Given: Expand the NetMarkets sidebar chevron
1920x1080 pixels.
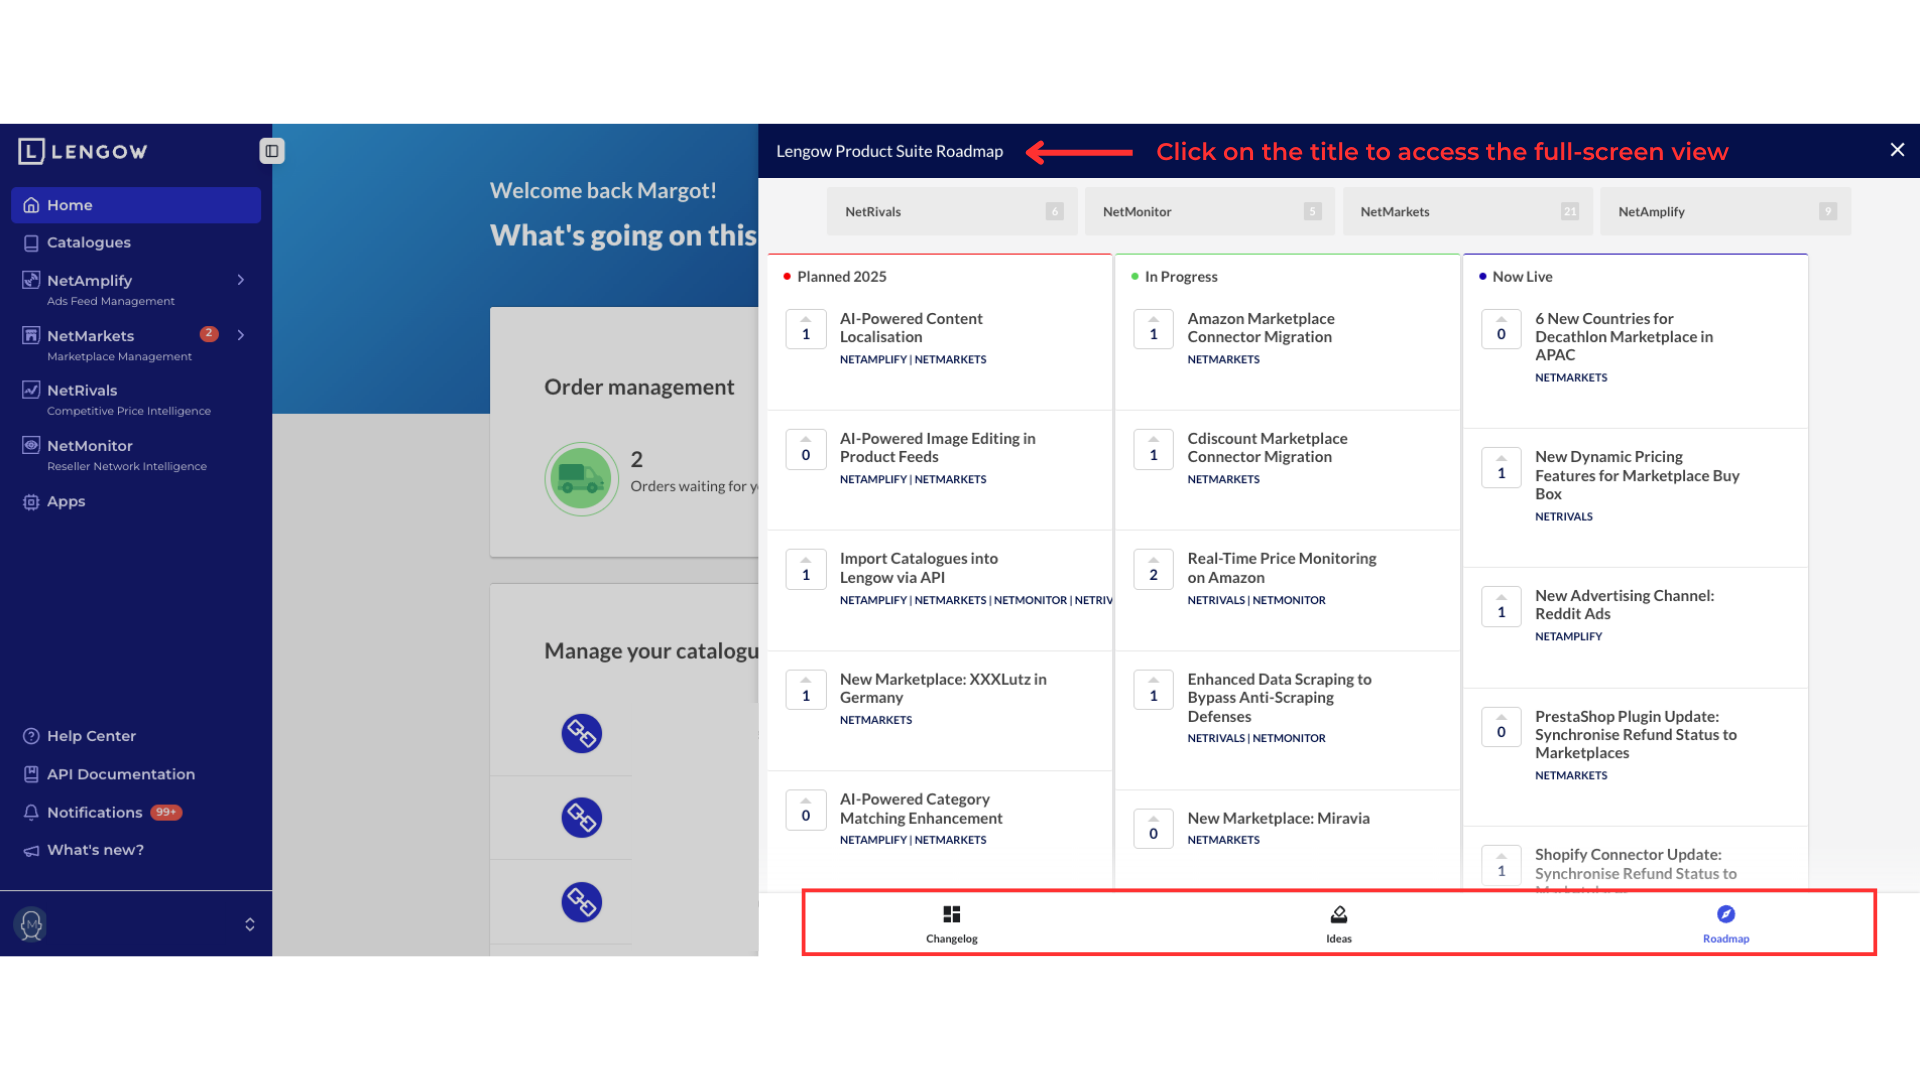Looking at the screenshot, I should point(241,335).
